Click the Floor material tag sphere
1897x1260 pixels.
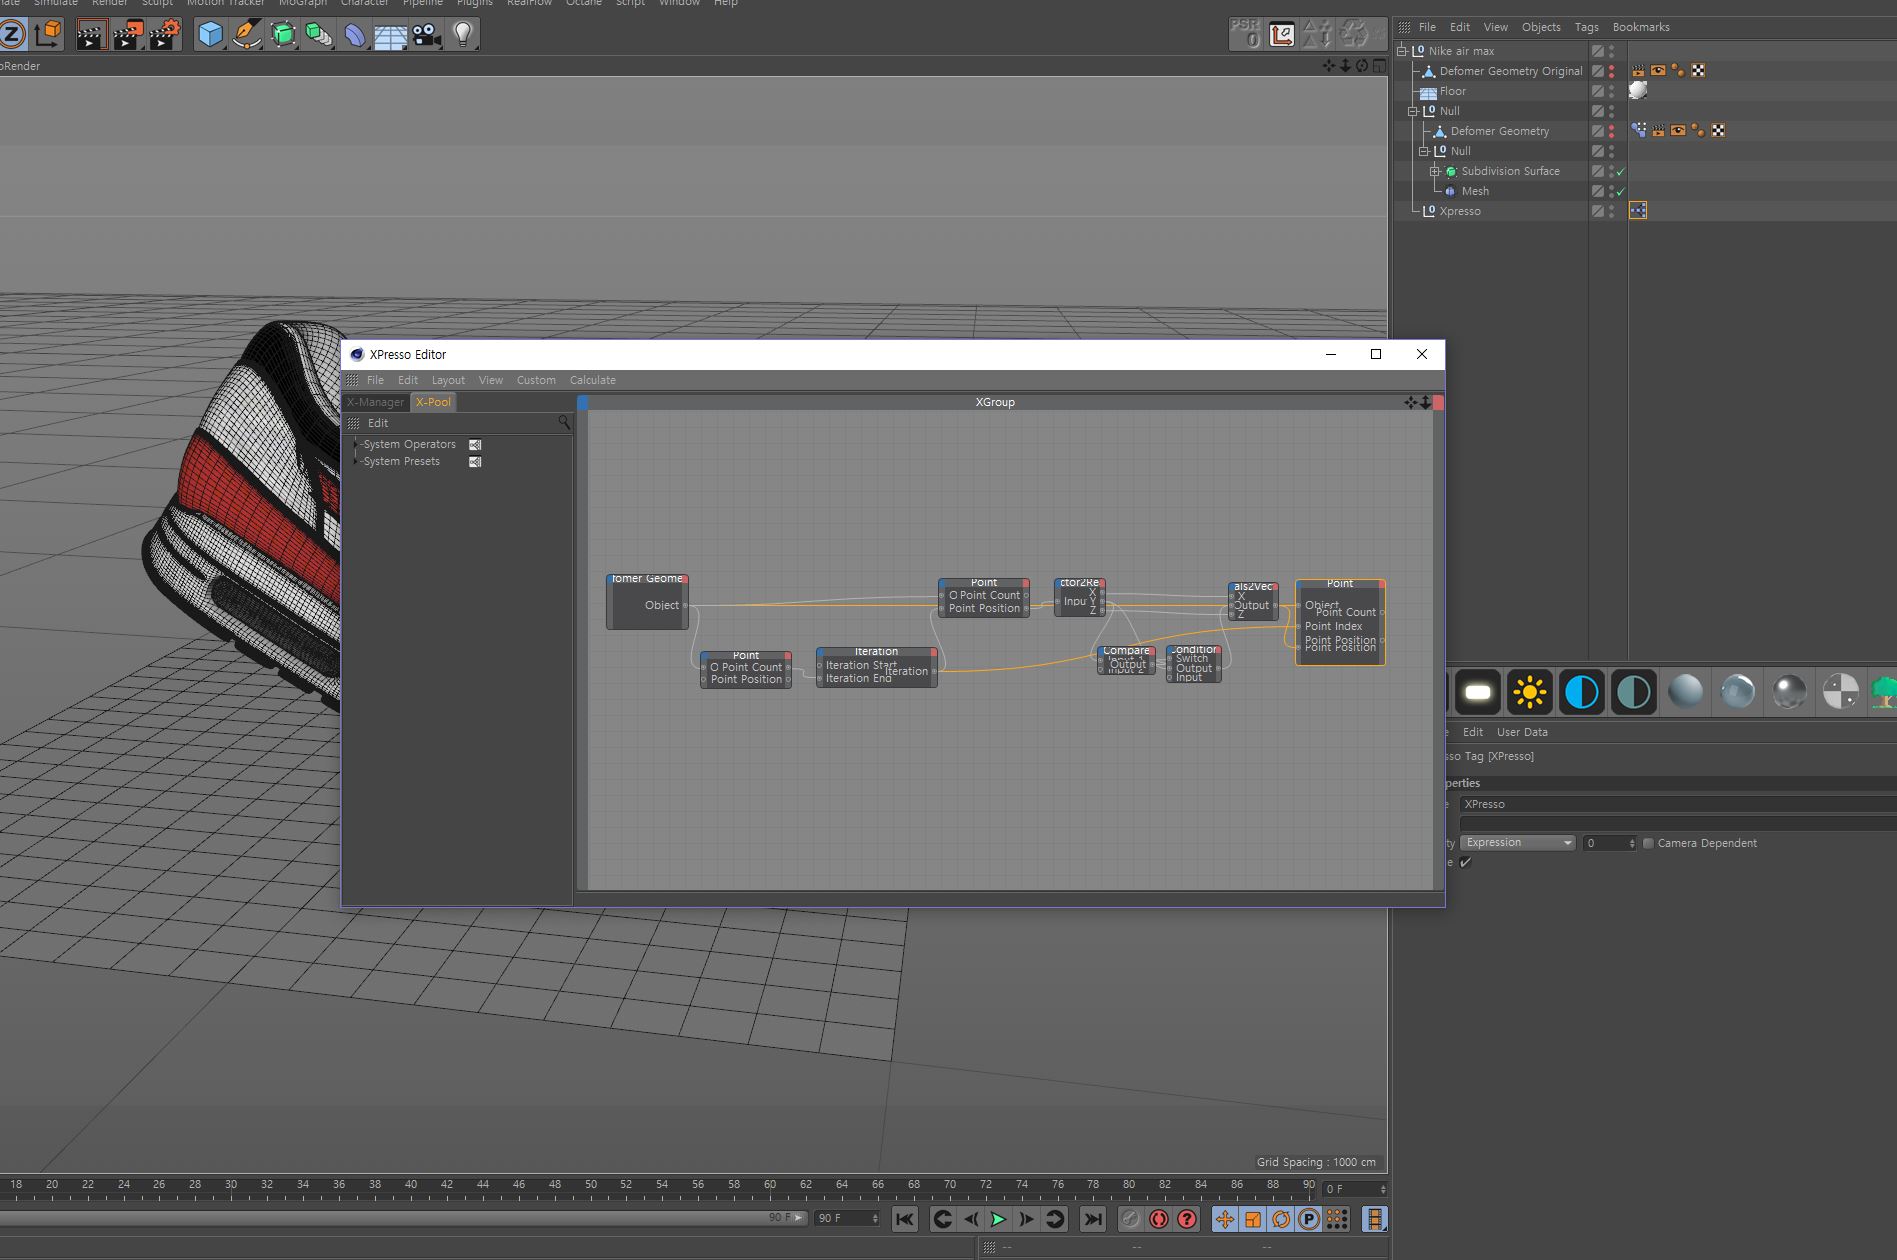point(1638,90)
